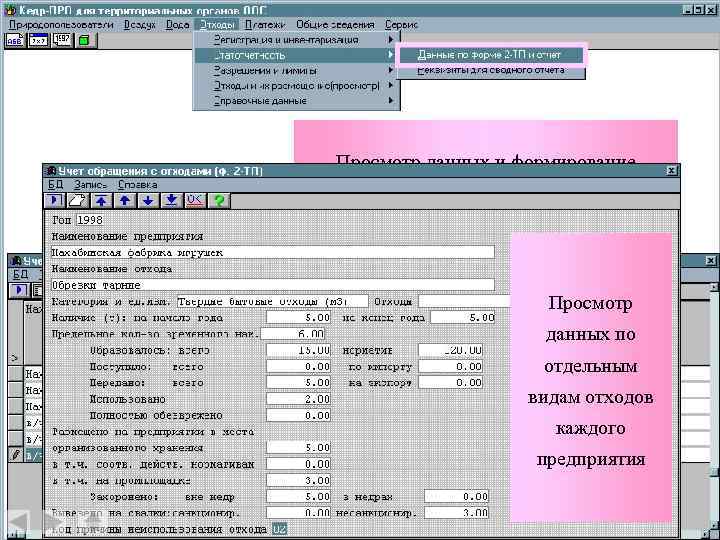Open the Общие сведения menu
The width and height of the screenshot is (720, 540).
coord(335,25)
